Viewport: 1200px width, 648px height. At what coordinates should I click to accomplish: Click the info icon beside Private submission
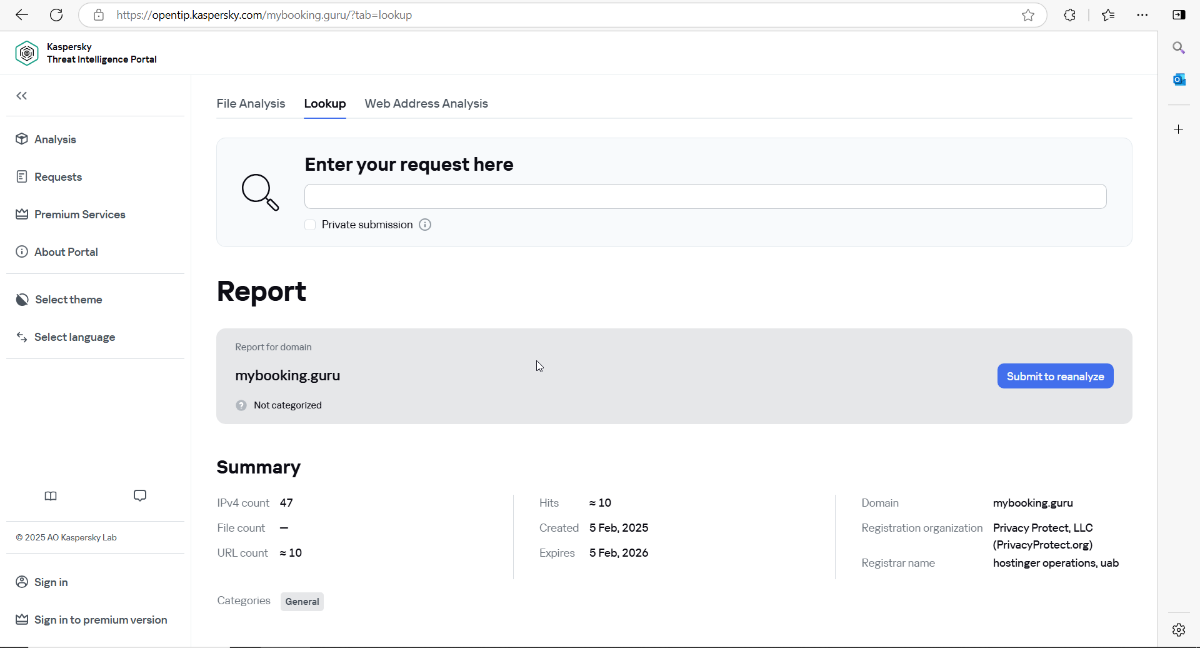click(425, 225)
